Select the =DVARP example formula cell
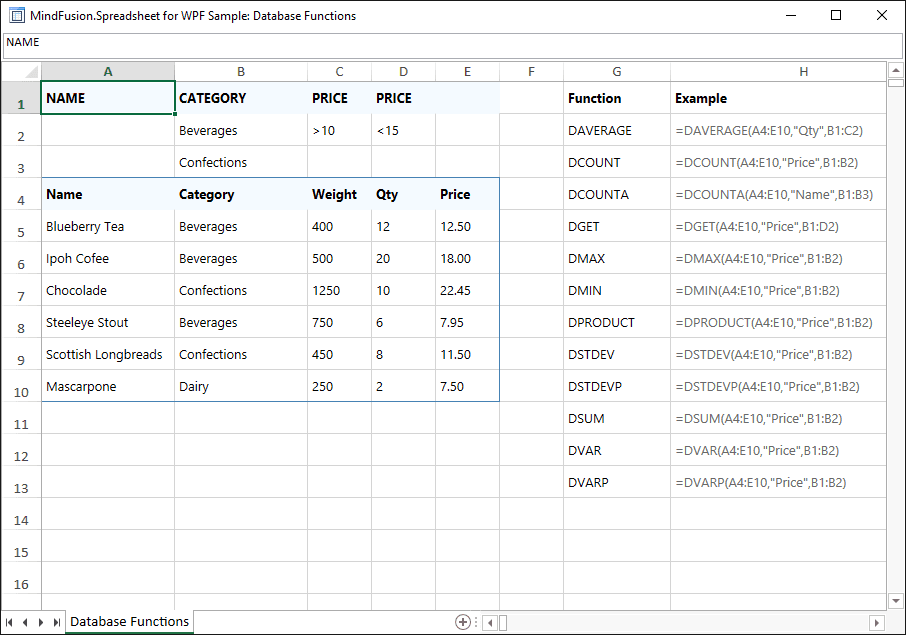The image size is (906, 635). tap(778, 482)
